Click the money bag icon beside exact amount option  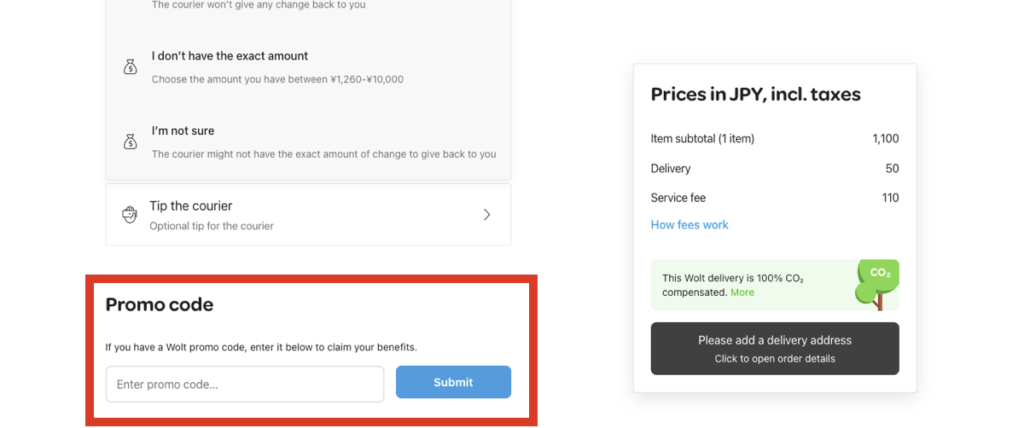131,67
